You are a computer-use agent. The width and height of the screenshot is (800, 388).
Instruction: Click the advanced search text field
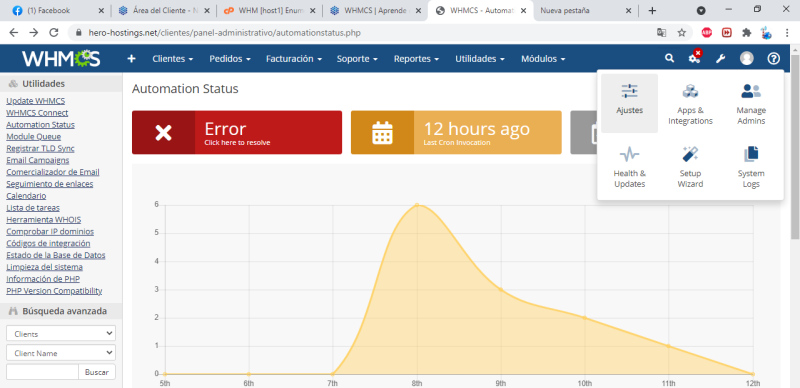42,372
